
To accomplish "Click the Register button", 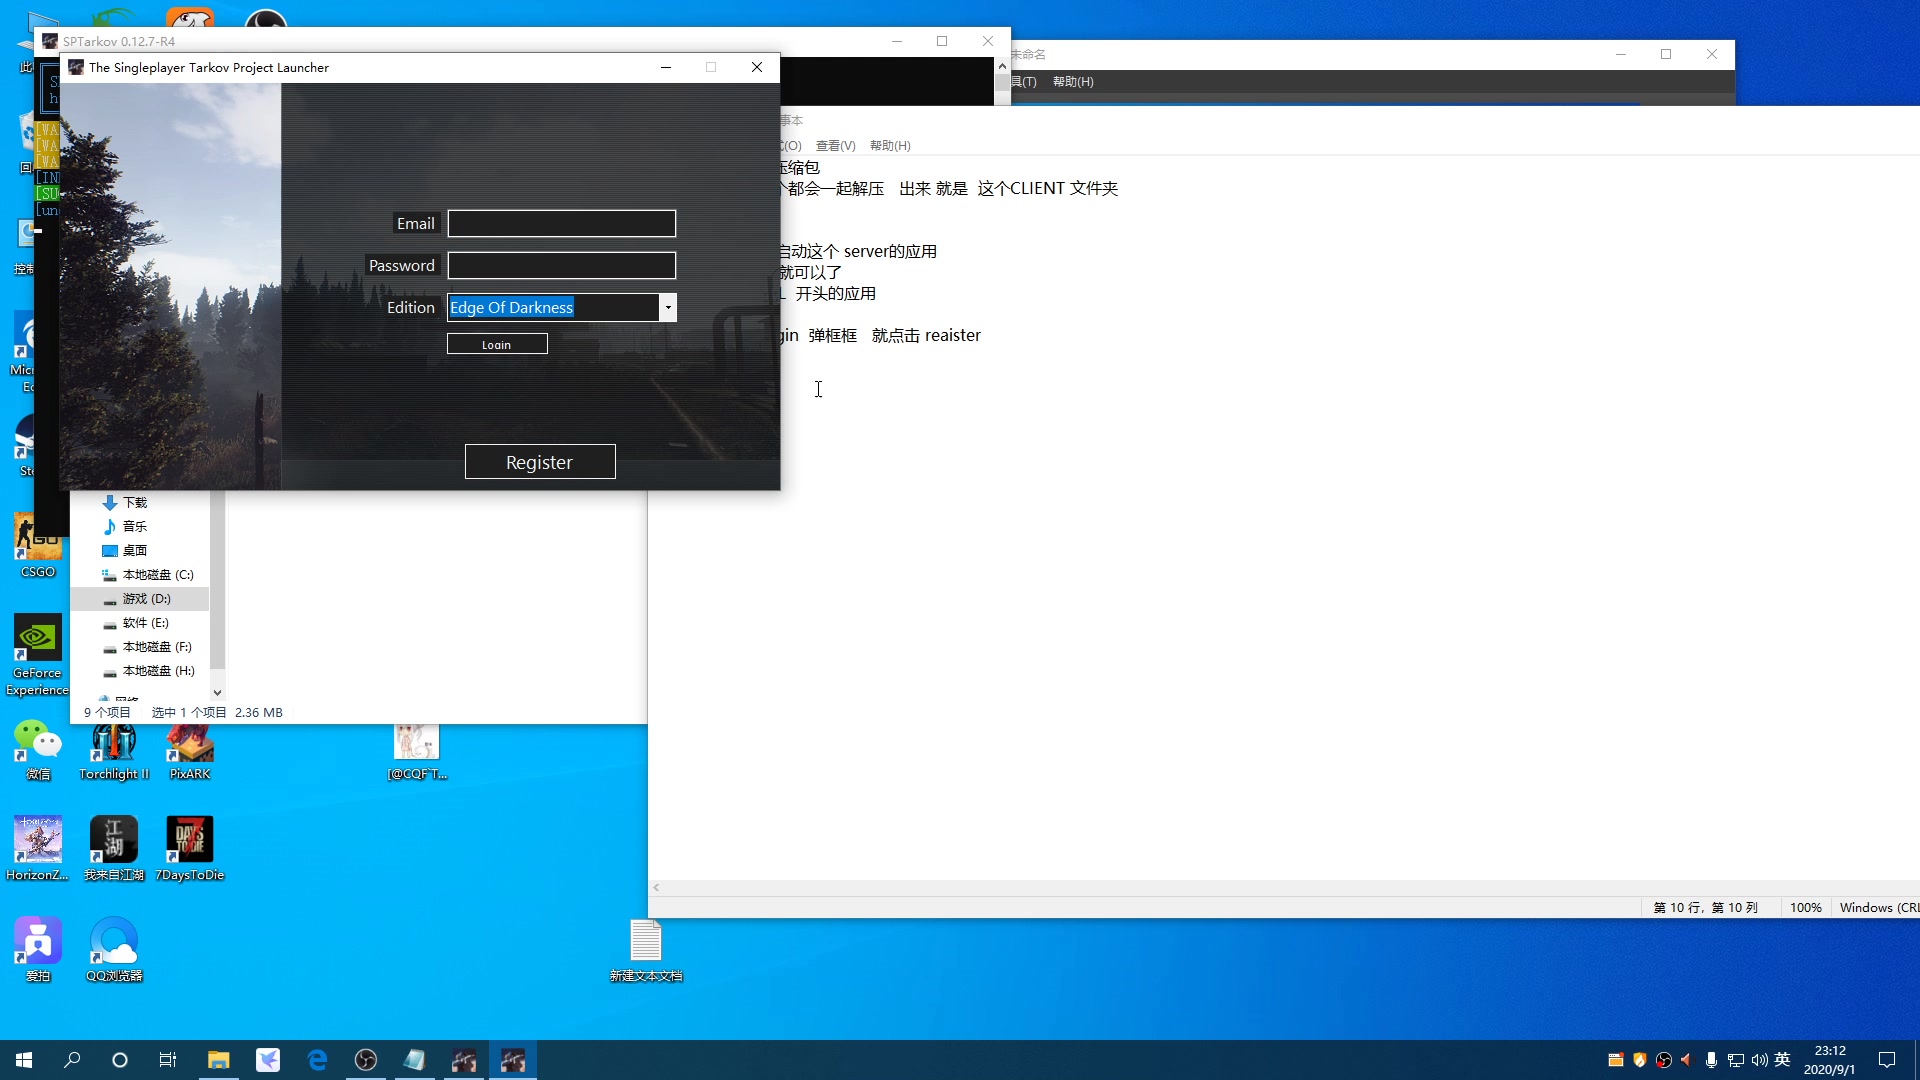I will 540,462.
